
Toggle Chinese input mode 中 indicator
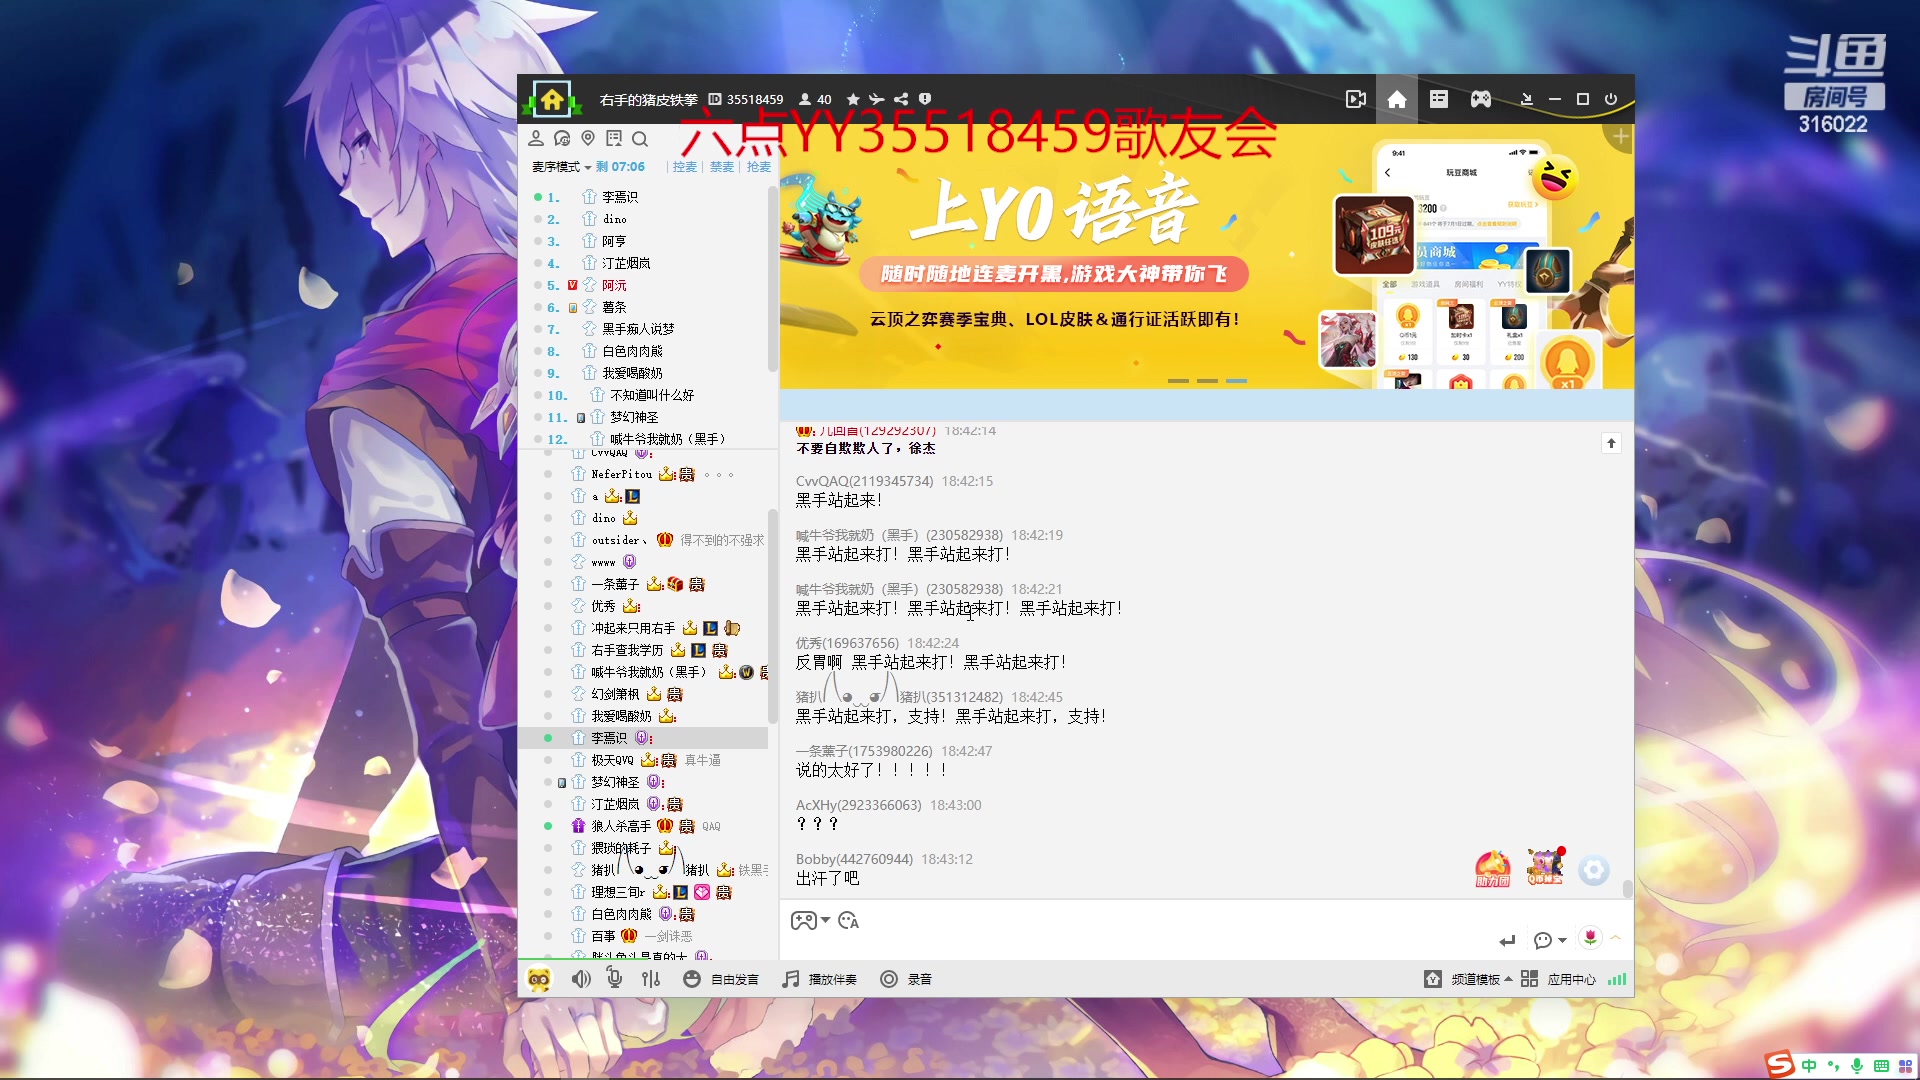click(x=1809, y=1066)
